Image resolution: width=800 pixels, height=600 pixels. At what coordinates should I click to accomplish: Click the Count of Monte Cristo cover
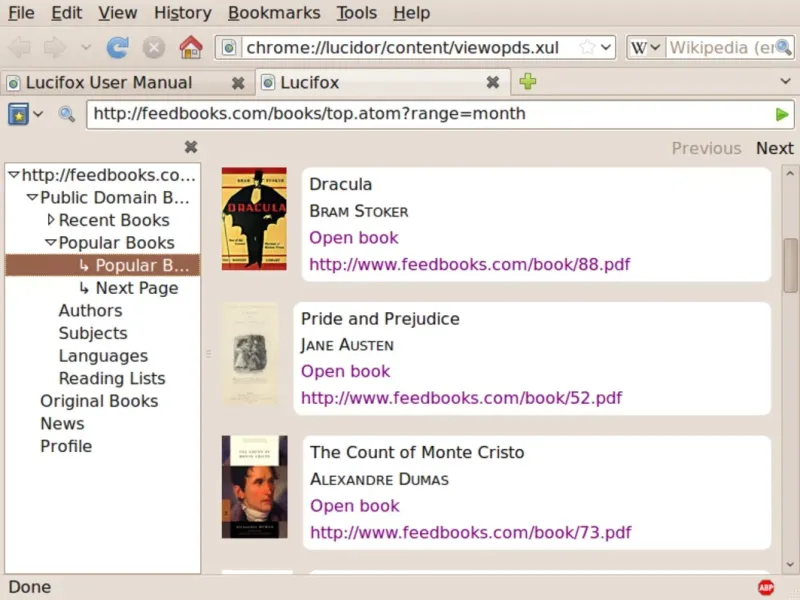255,487
